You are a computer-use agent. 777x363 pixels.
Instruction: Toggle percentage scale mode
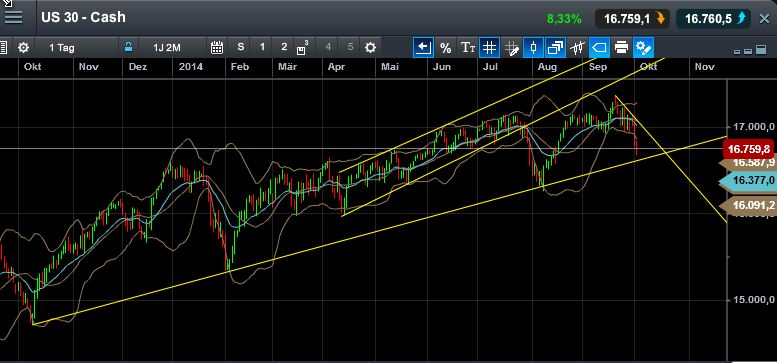(x=445, y=48)
